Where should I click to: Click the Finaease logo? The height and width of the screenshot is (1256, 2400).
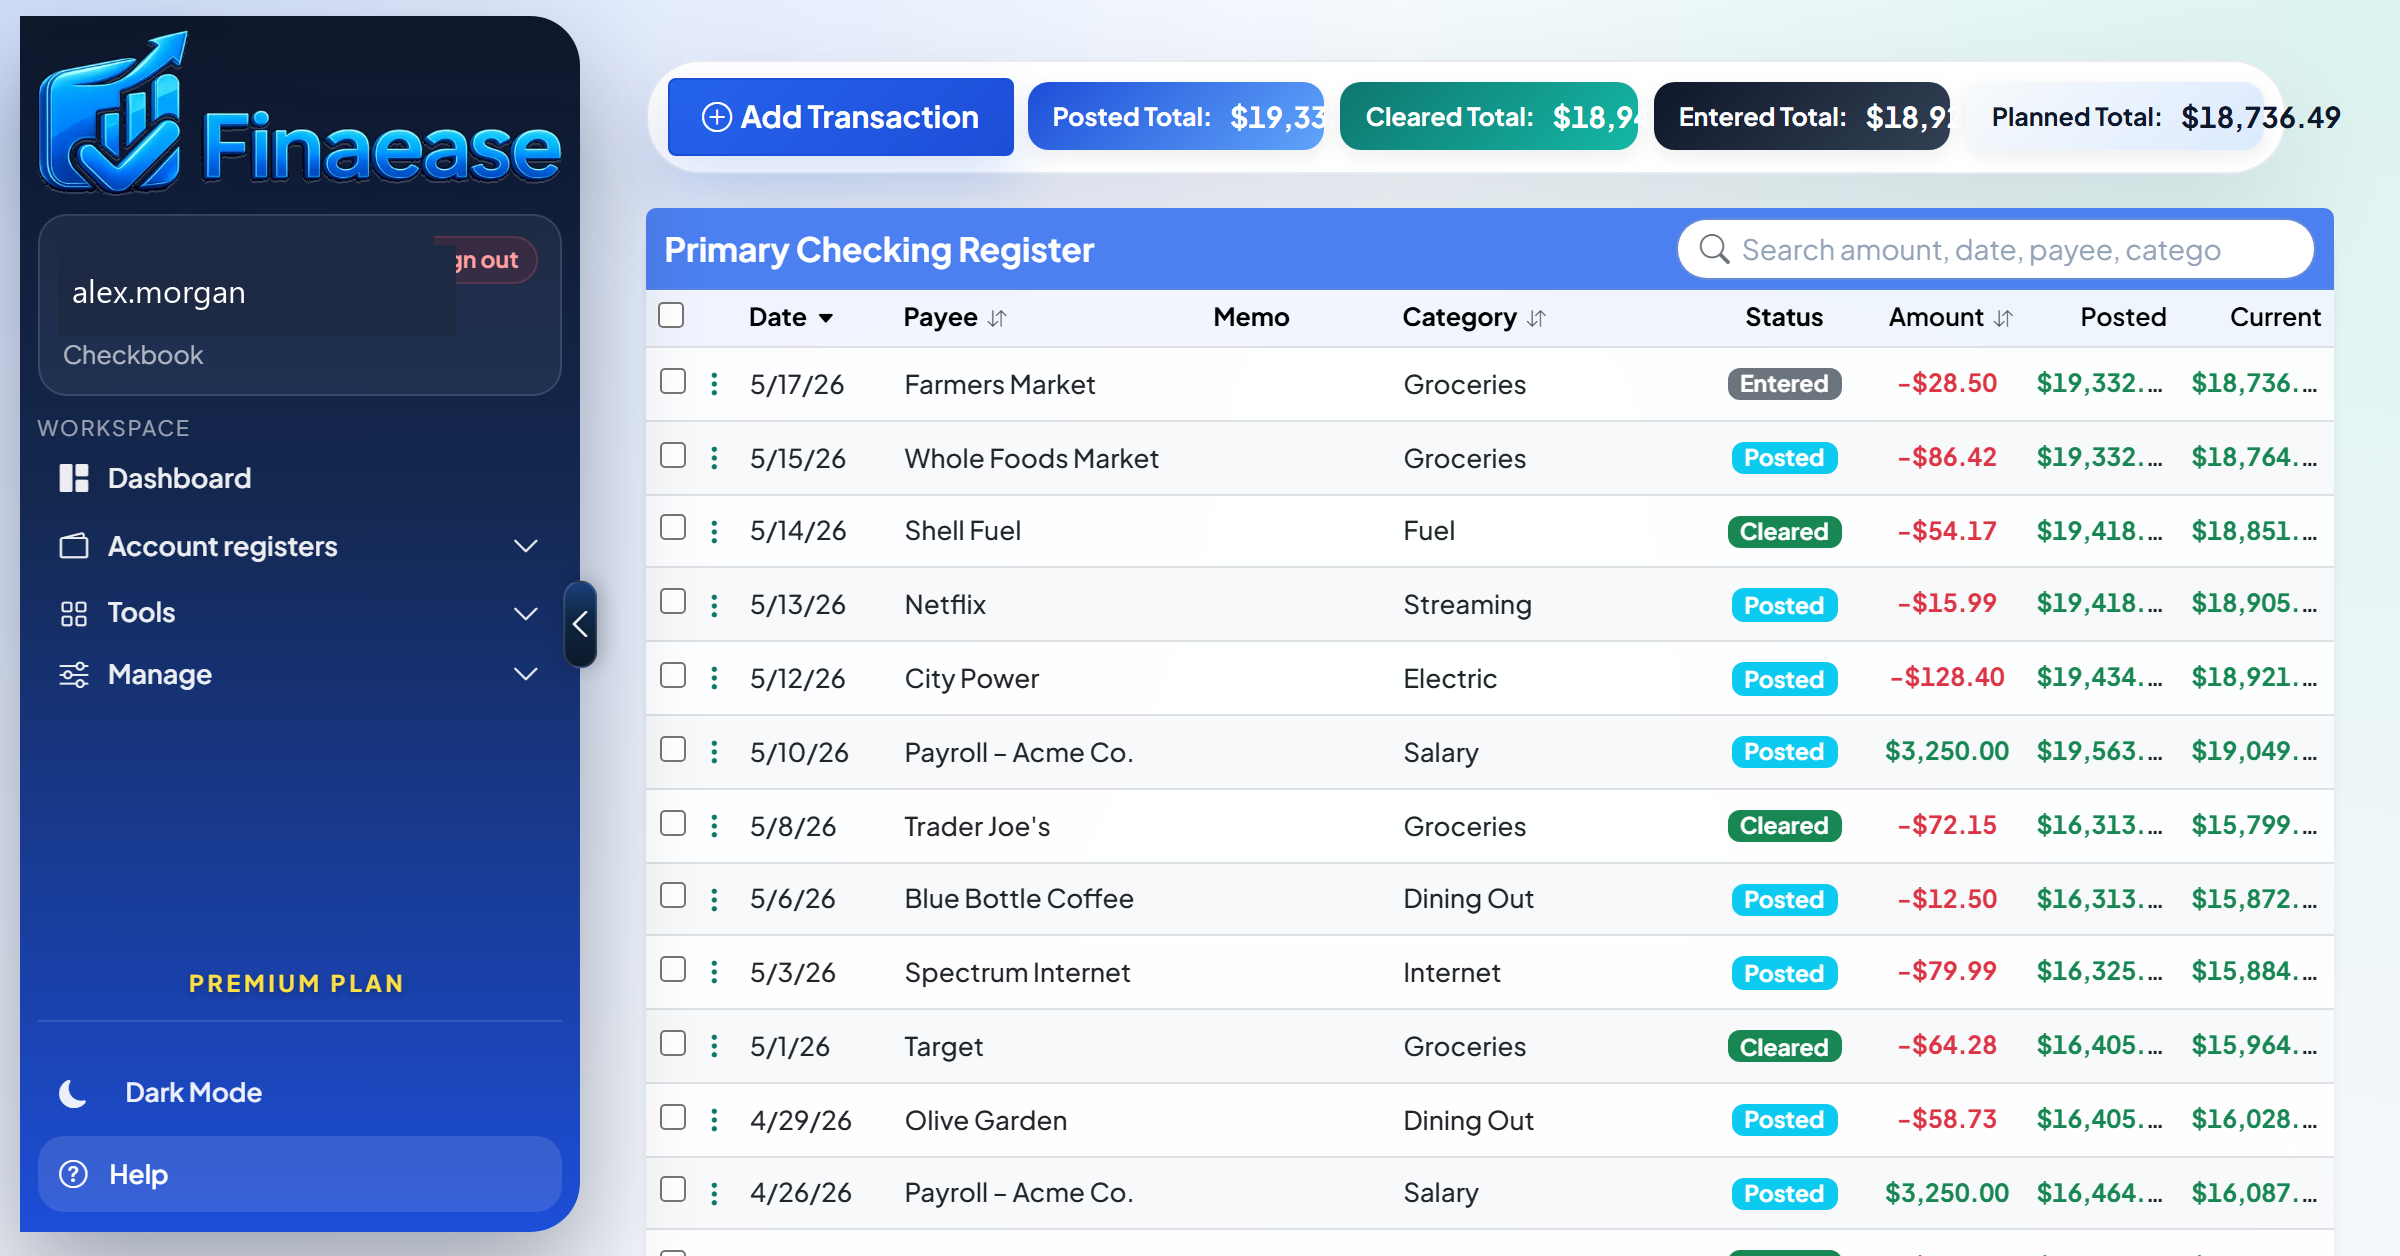(x=300, y=114)
